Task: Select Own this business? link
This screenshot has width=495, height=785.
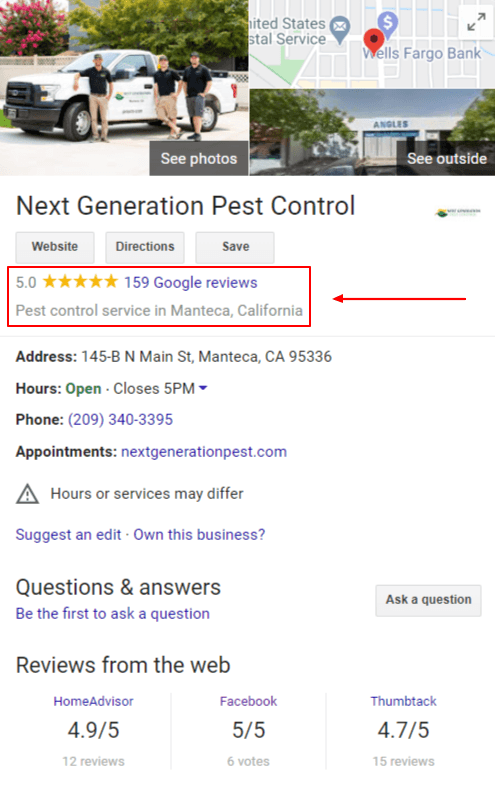Action: click(199, 535)
